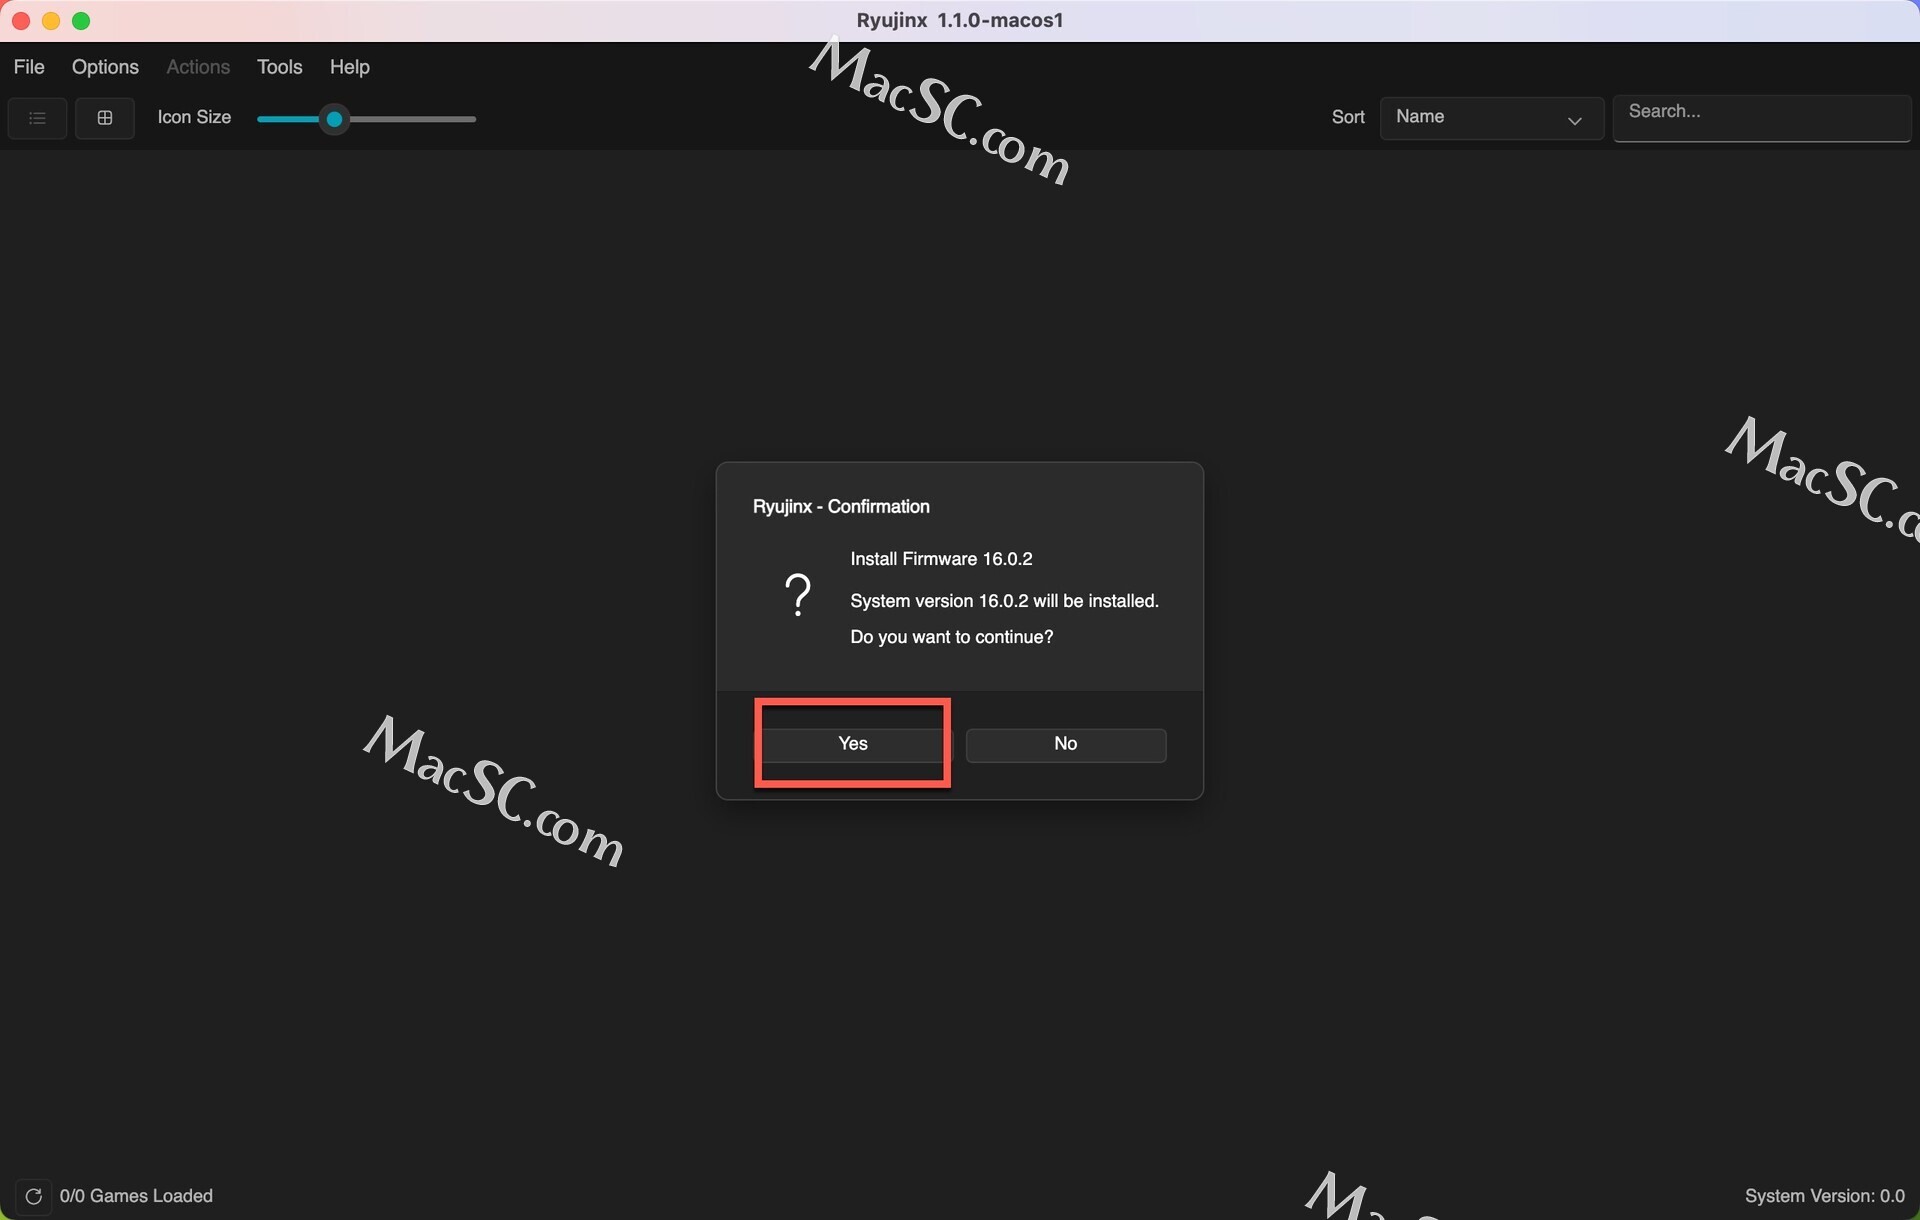Open the Actions menu
Screen dimensions: 1920x1220
pyautogui.click(x=198, y=67)
